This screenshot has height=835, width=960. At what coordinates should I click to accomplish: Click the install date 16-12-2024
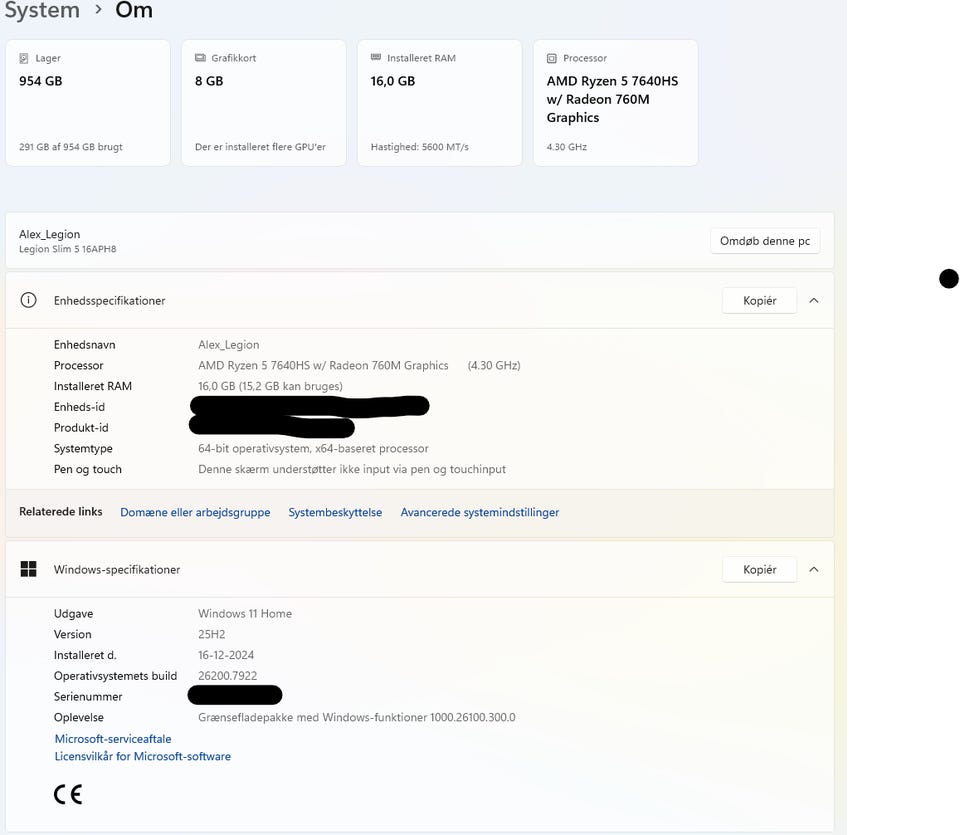226,655
